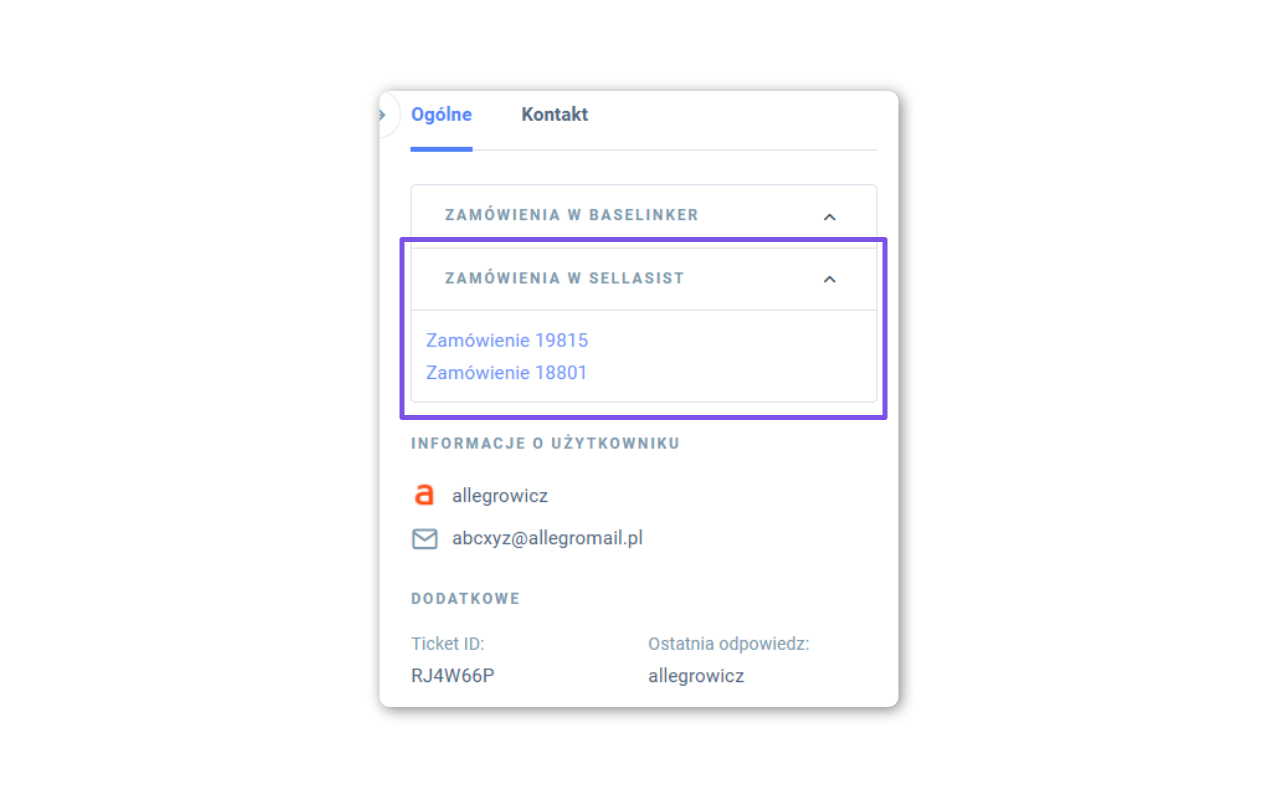Open the Zamówienie 19815 link
Viewport: 1280px width, 800px height.
pyautogui.click(x=507, y=341)
